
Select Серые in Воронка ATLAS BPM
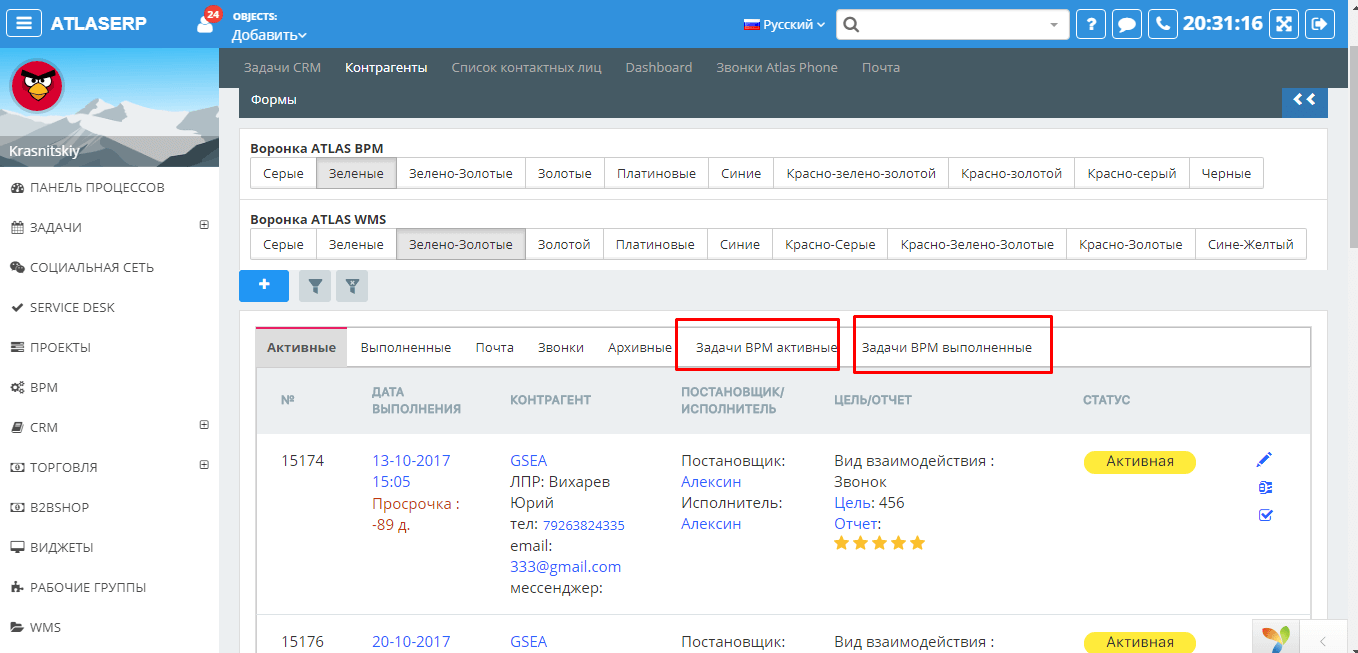284,173
